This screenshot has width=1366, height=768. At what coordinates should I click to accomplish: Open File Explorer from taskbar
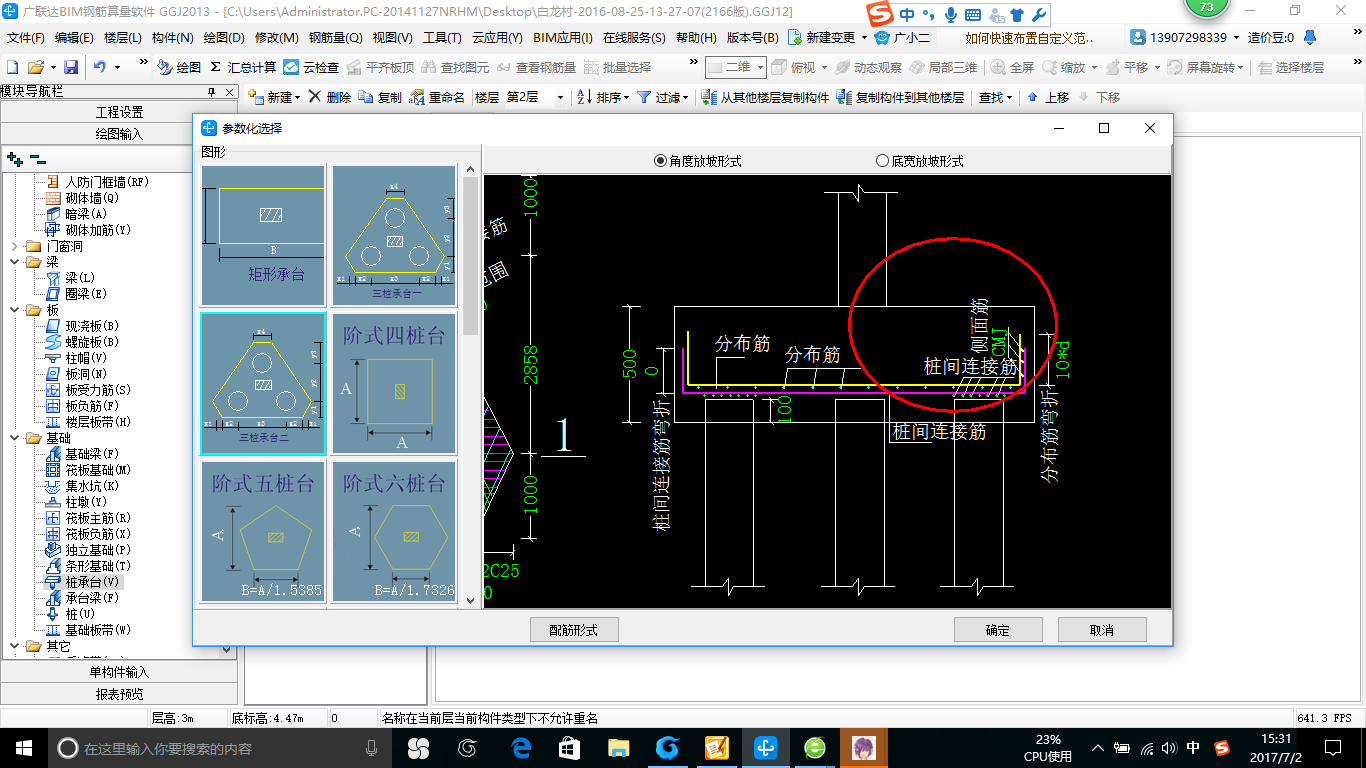(619, 748)
